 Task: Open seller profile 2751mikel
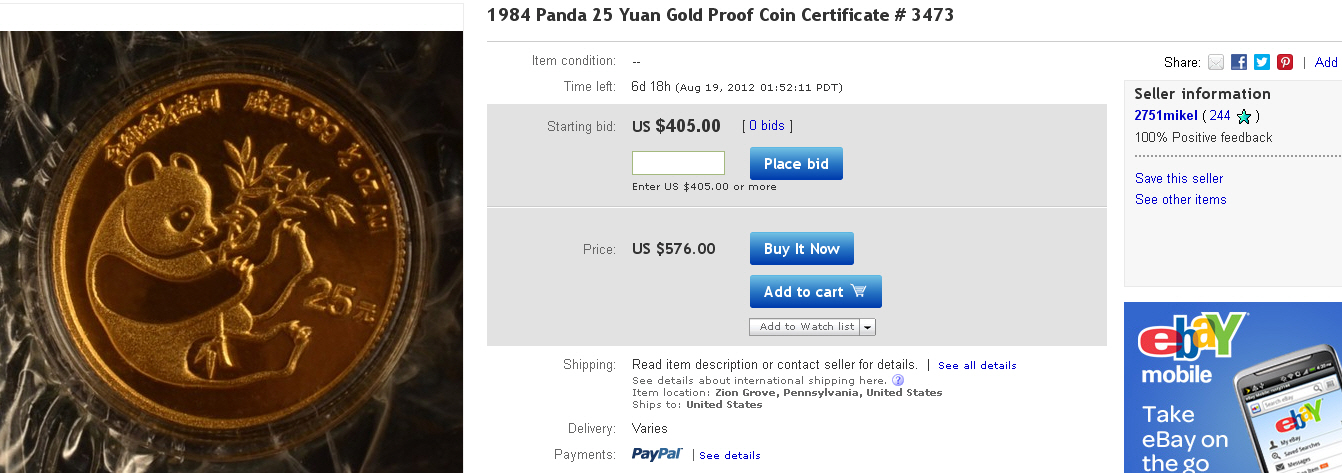pos(1166,116)
